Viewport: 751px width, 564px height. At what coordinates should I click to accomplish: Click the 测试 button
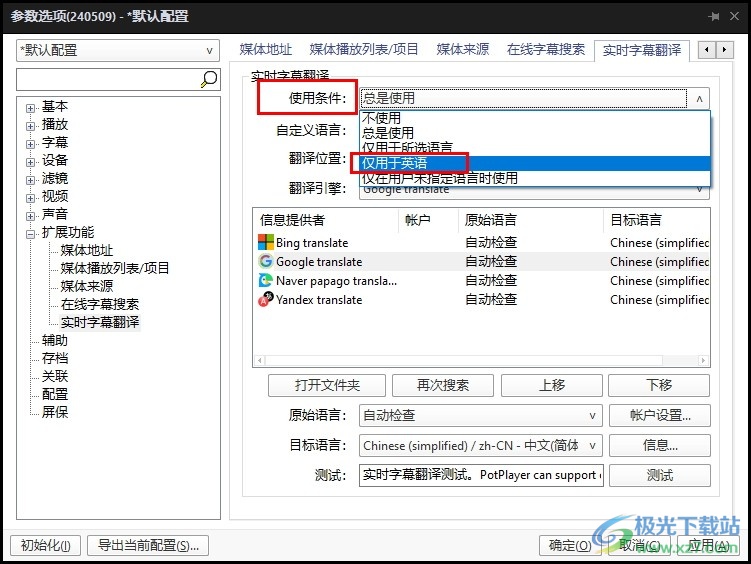[x=660, y=475]
